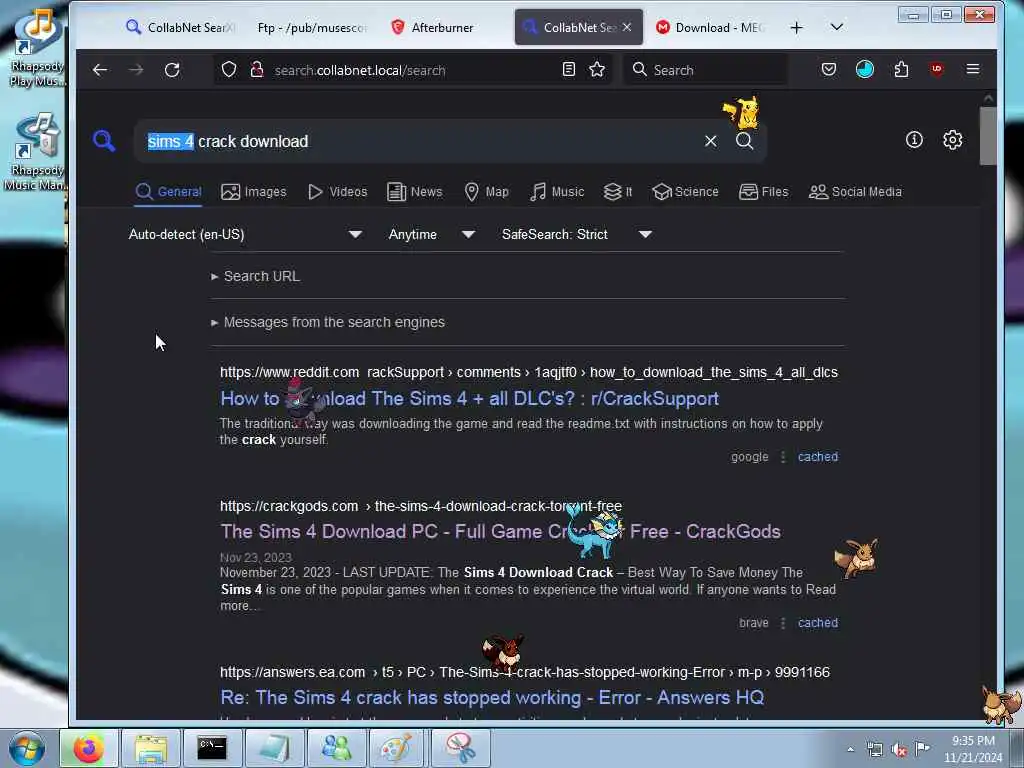
Task: Open the Answers HQ crack stopped working result
Action: click(x=492, y=697)
